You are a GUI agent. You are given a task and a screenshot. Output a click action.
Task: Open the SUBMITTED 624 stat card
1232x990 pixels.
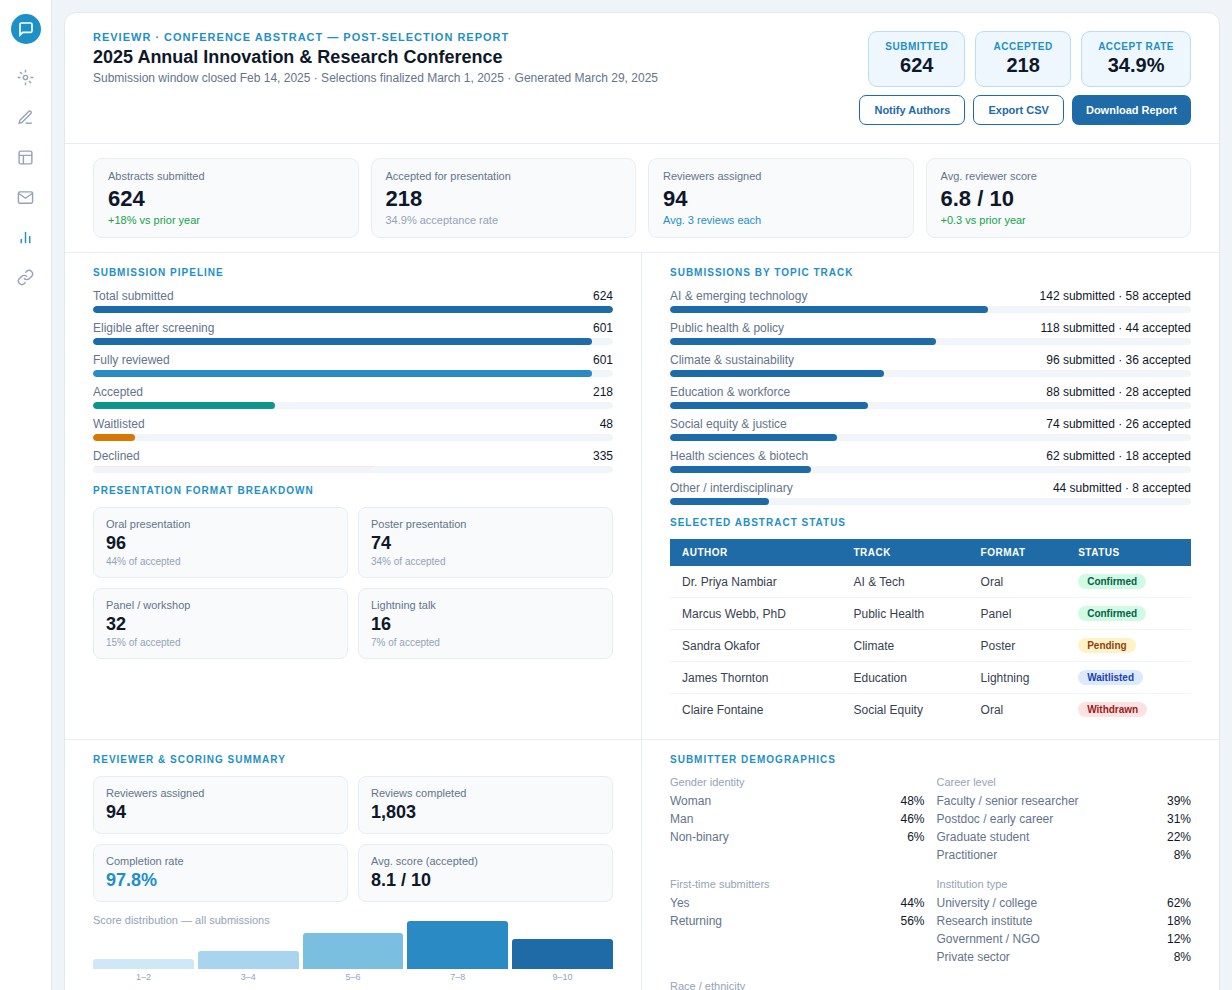coord(916,59)
